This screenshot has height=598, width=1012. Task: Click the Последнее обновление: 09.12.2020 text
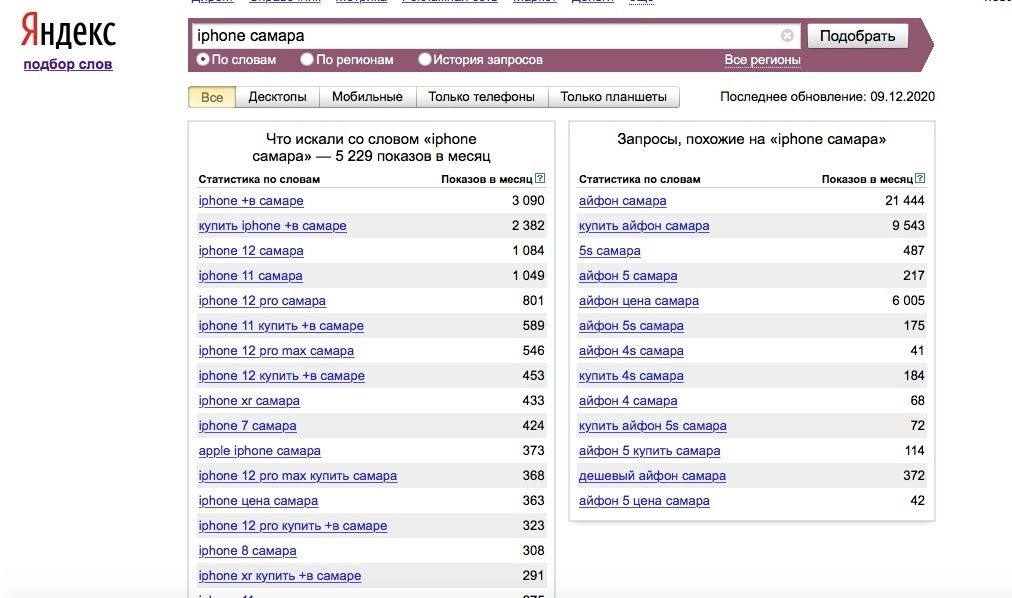point(827,97)
